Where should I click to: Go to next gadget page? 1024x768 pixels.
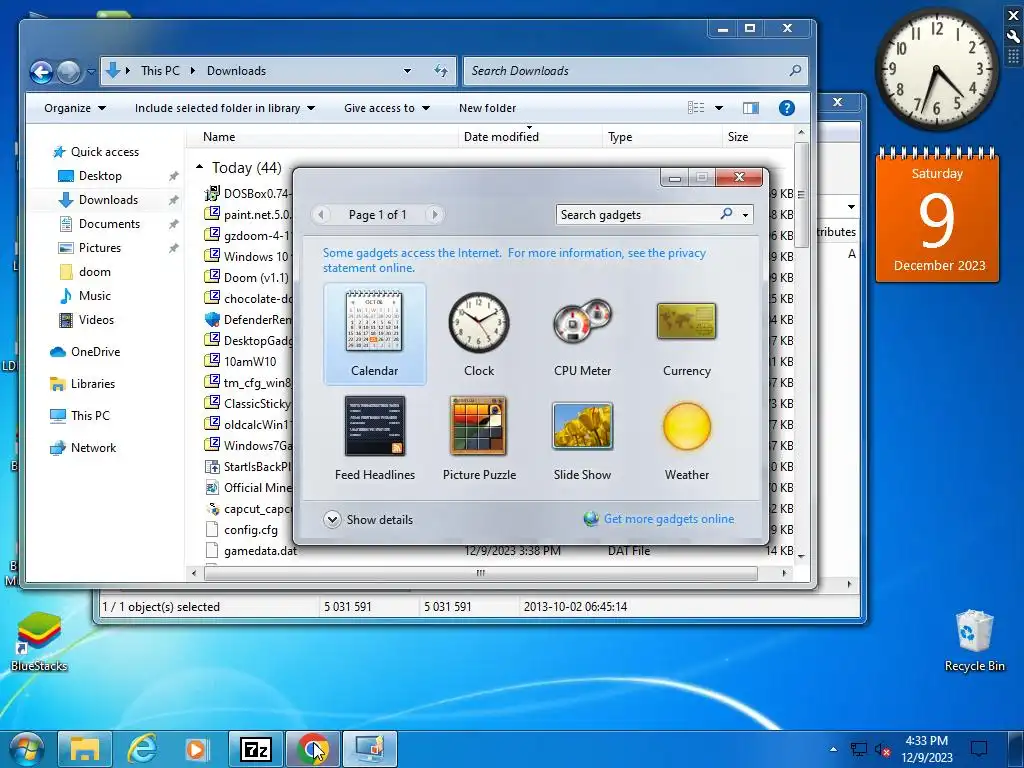point(435,214)
